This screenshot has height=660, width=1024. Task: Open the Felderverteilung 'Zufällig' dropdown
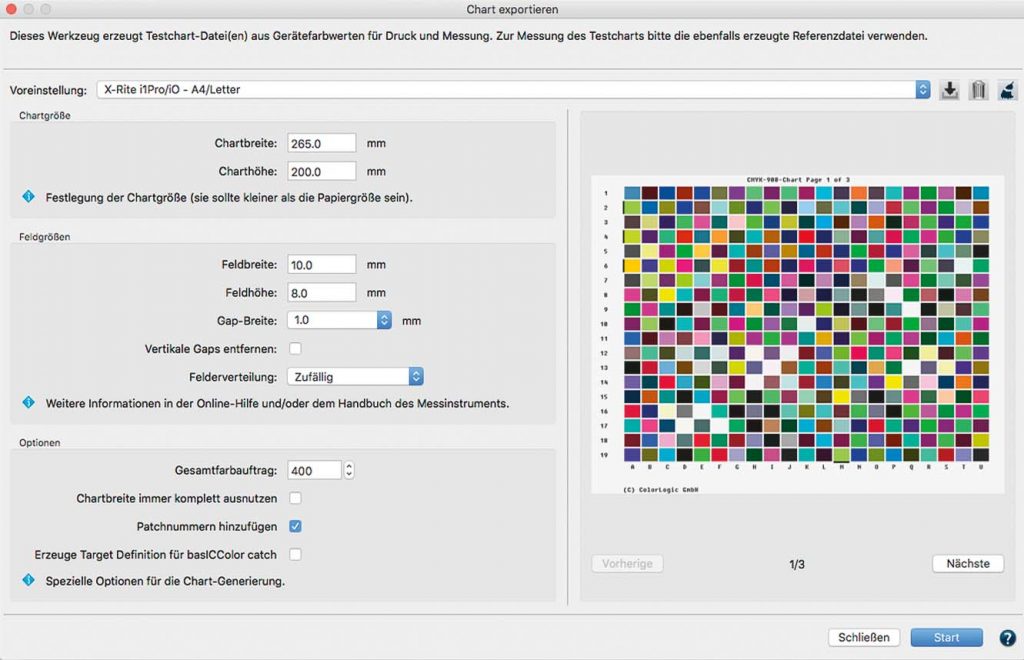tap(416, 376)
